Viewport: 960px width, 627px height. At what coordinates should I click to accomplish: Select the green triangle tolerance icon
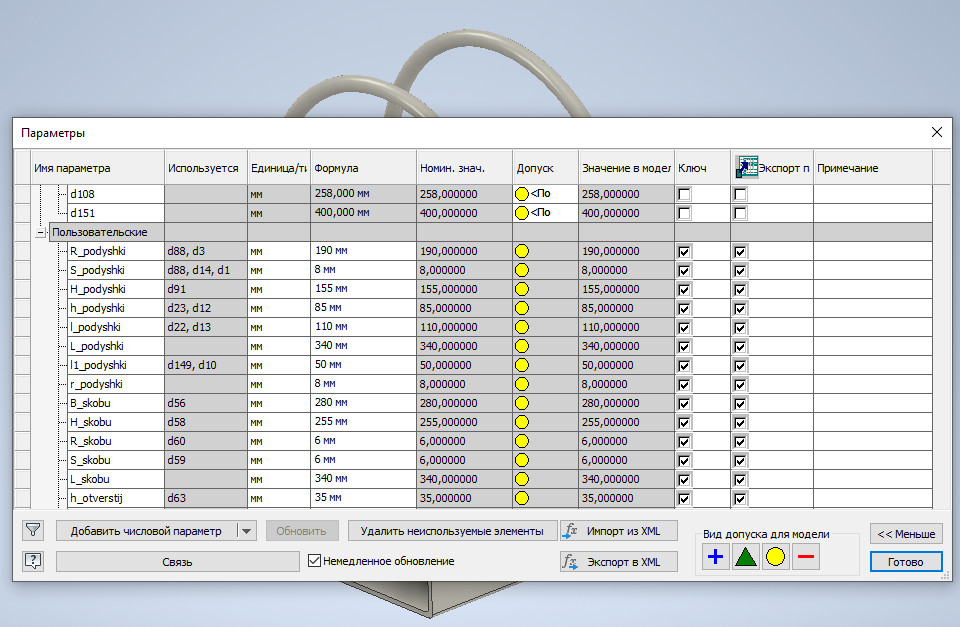[x=745, y=558]
